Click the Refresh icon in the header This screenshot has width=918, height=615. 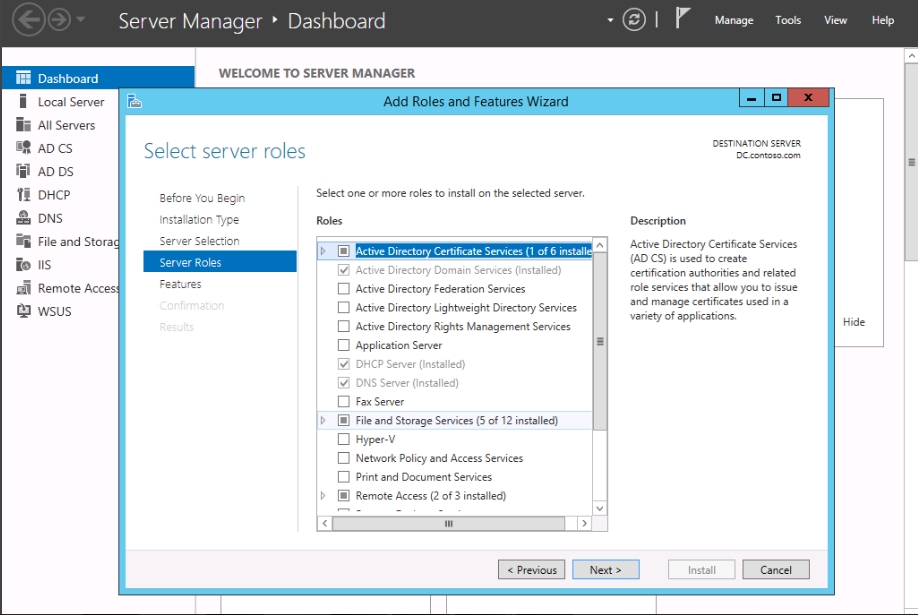point(634,20)
